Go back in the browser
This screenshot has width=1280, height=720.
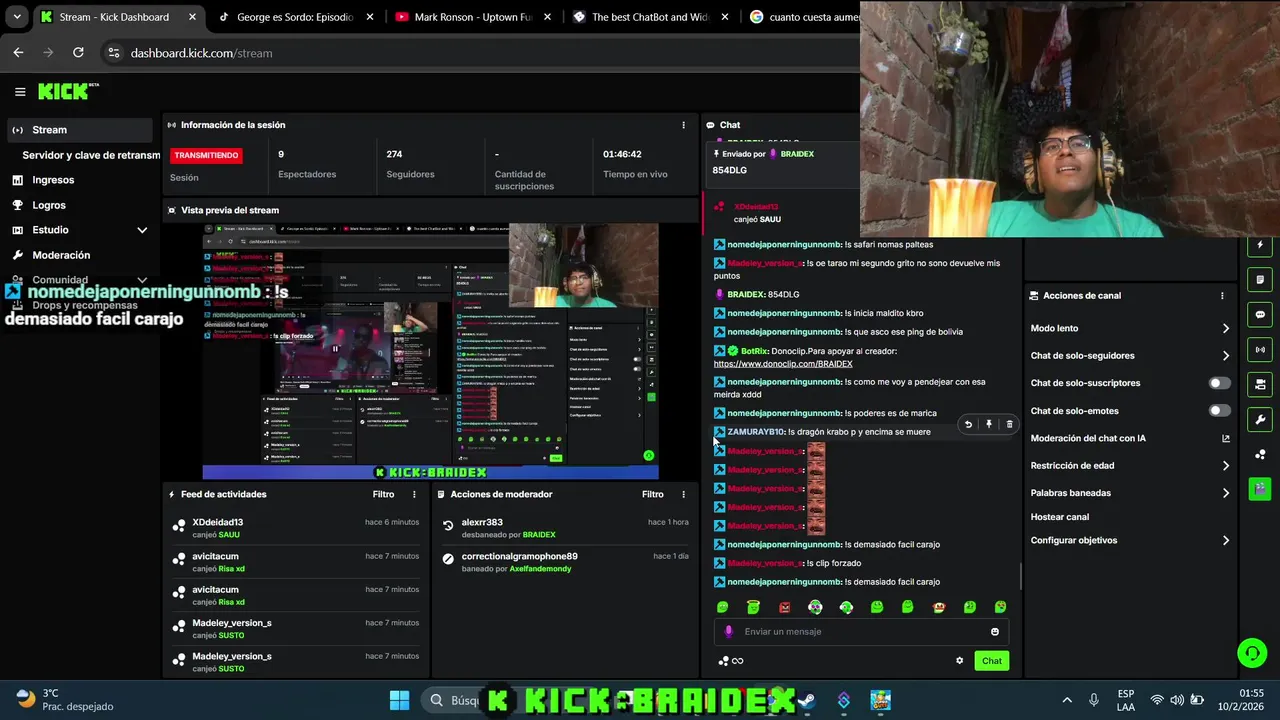click(x=18, y=52)
